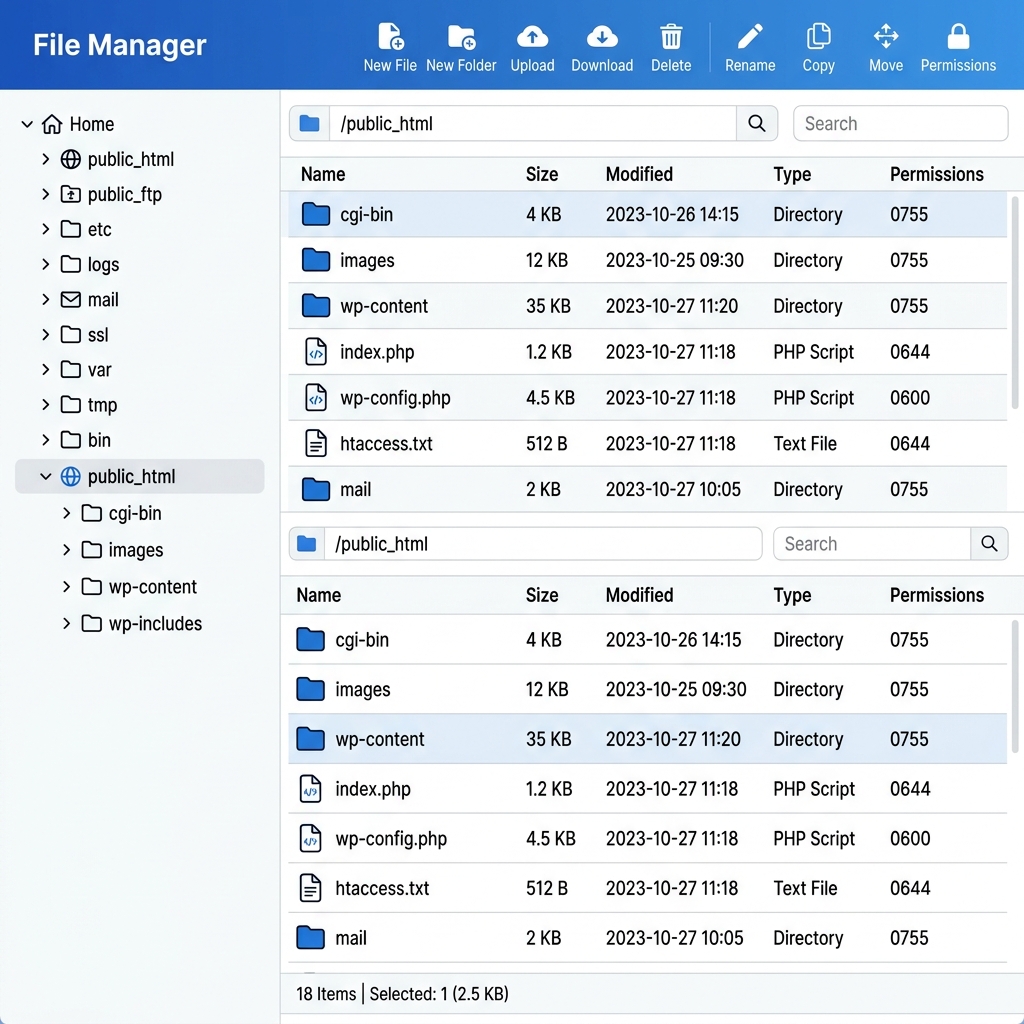The height and width of the screenshot is (1024, 1024).
Task: Click the New Folder toolbar icon
Action: coord(461,37)
